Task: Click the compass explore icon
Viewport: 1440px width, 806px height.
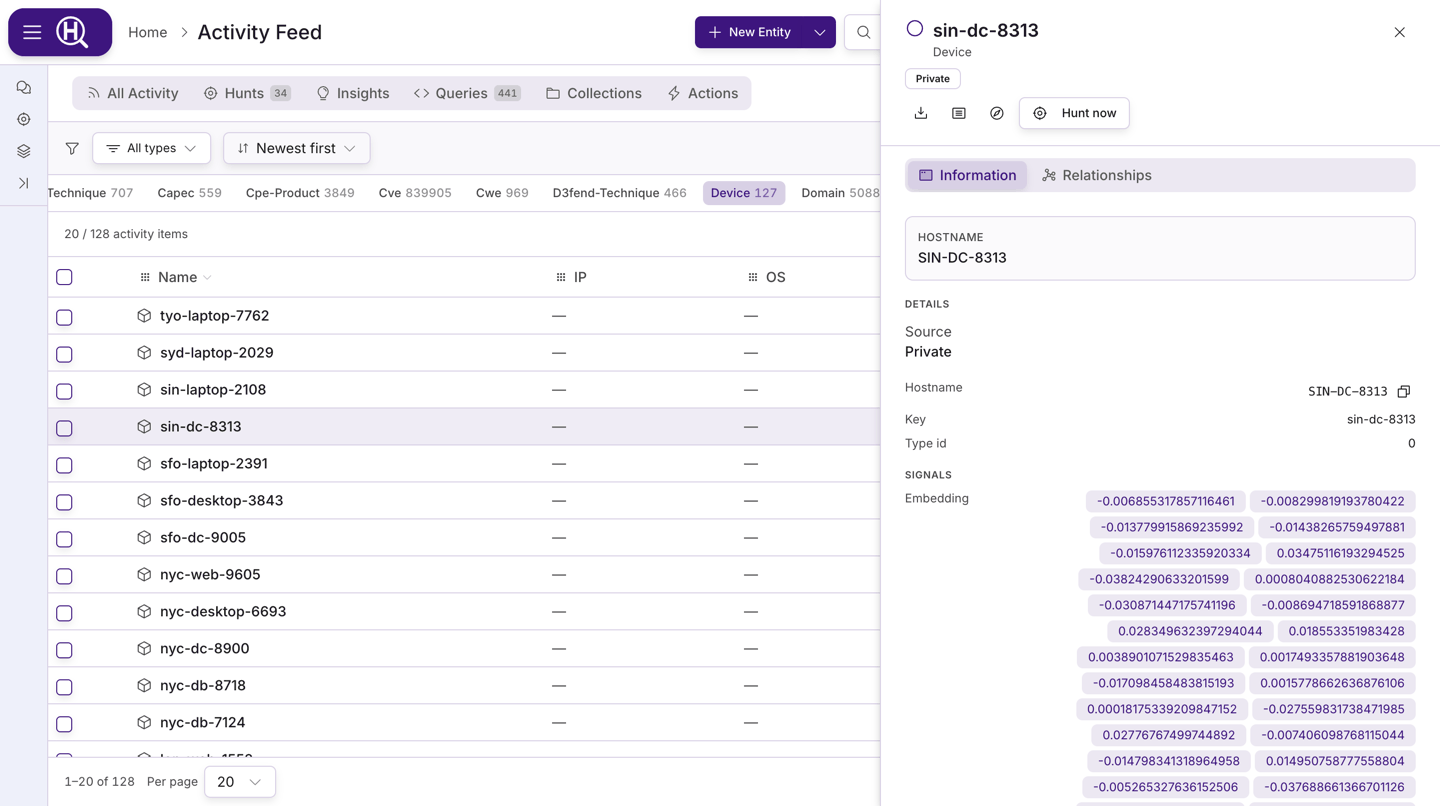Action: [x=997, y=113]
